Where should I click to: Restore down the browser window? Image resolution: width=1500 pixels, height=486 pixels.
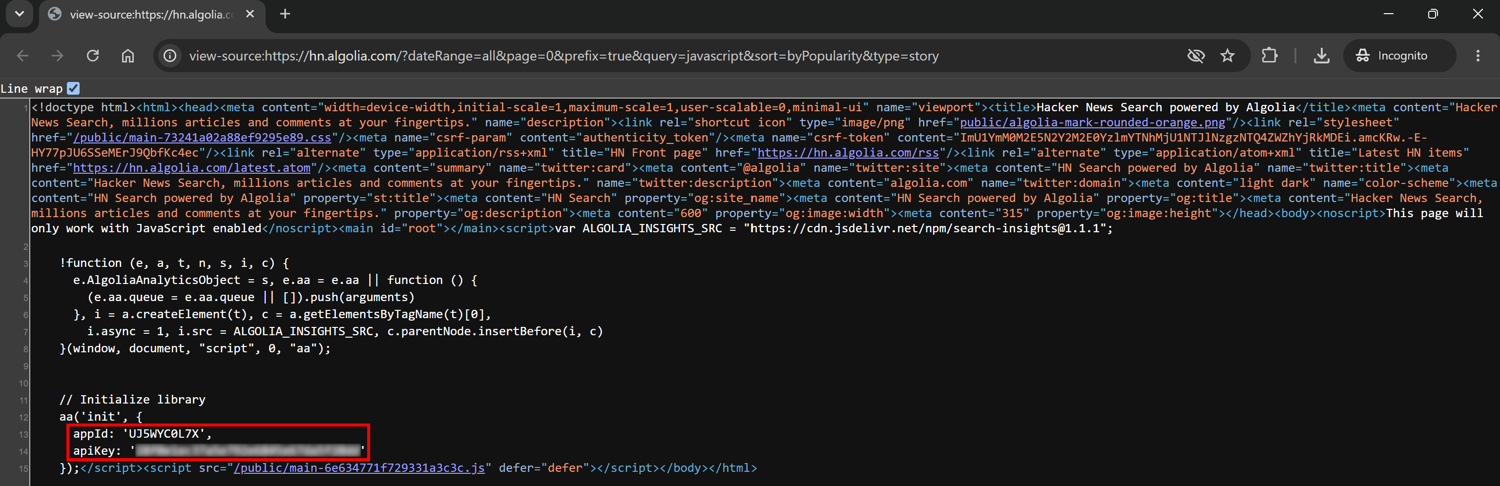coord(1433,14)
